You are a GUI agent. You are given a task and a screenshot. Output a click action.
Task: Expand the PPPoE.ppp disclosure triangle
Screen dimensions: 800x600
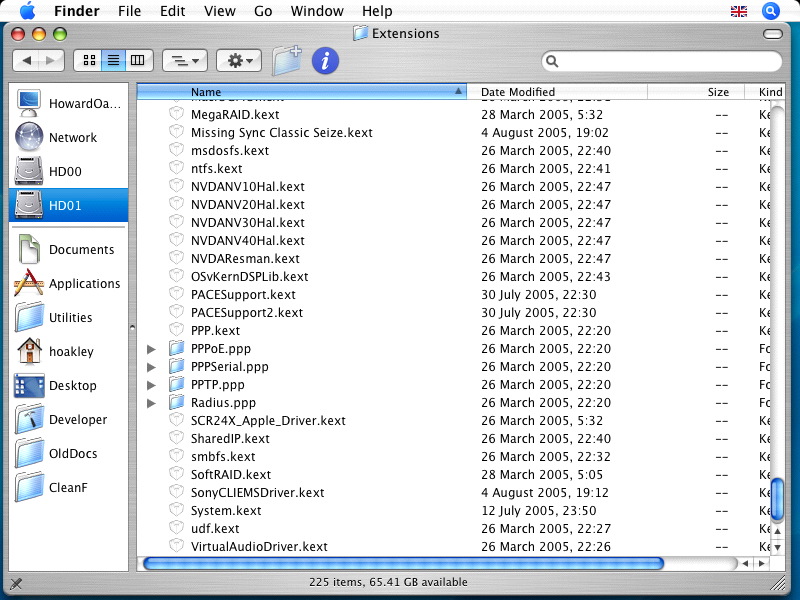point(150,348)
